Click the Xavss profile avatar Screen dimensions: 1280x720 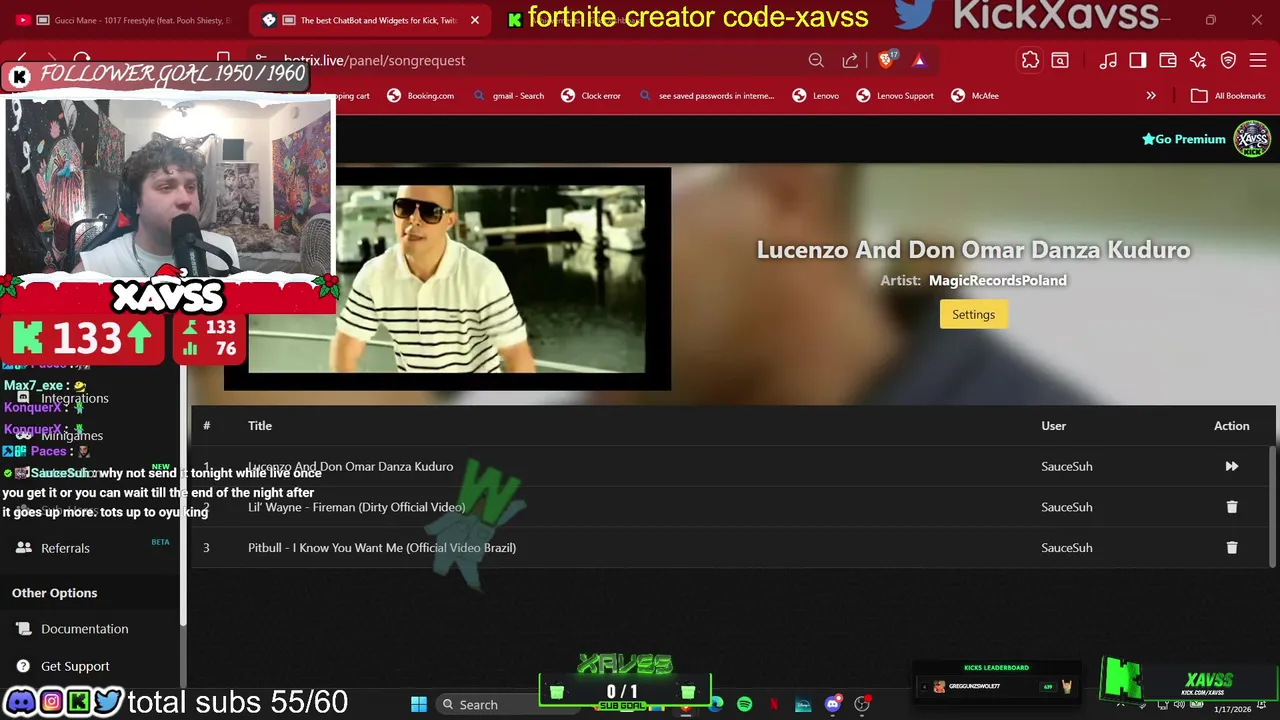[x=1252, y=139]
